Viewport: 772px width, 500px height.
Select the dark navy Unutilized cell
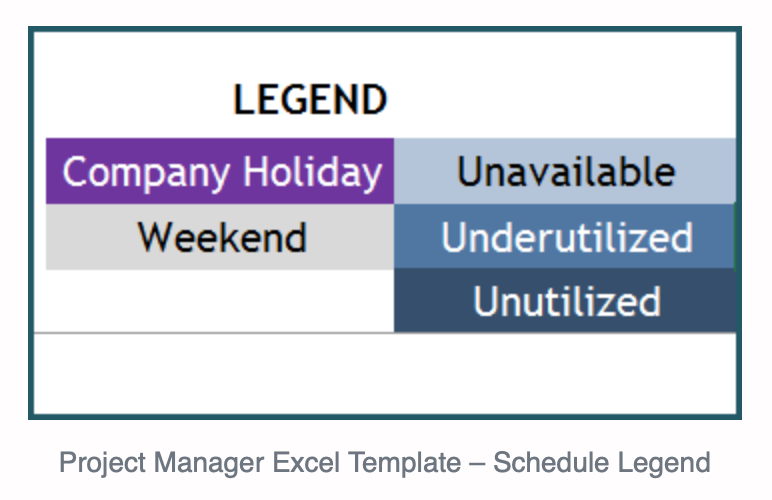point(565,301)
